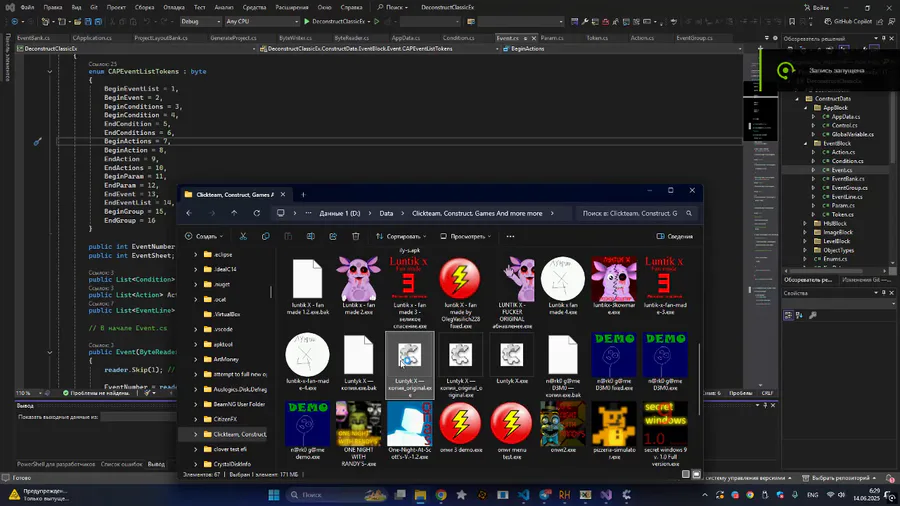Open Сортировать dropdown in Explorer
The image size is (900, 506).
pos(401,236)
